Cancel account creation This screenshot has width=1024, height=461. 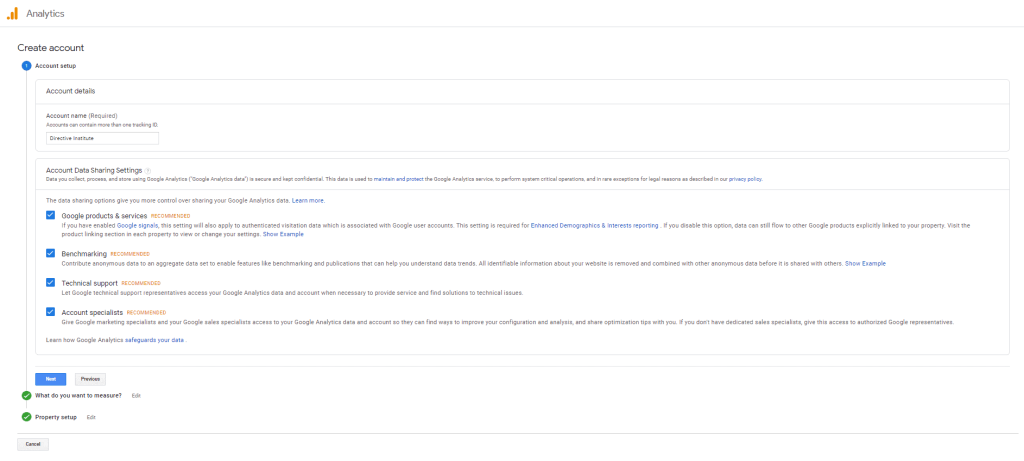pyautogui.click(x=33, y=444)
